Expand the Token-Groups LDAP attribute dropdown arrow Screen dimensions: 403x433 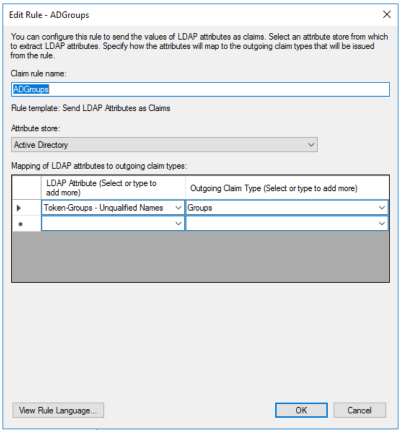click(x=178, y=208)
